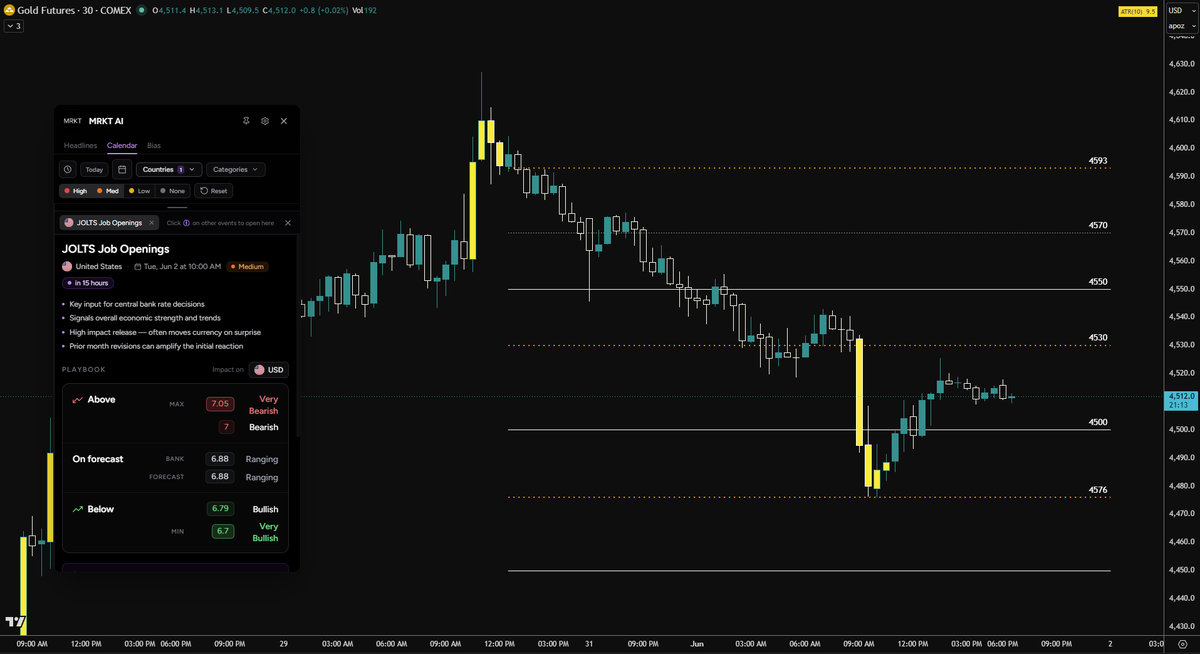Dismiss the 'Click on other events' hint
The height and width of the screenshot is (654, 1200).
288,223
